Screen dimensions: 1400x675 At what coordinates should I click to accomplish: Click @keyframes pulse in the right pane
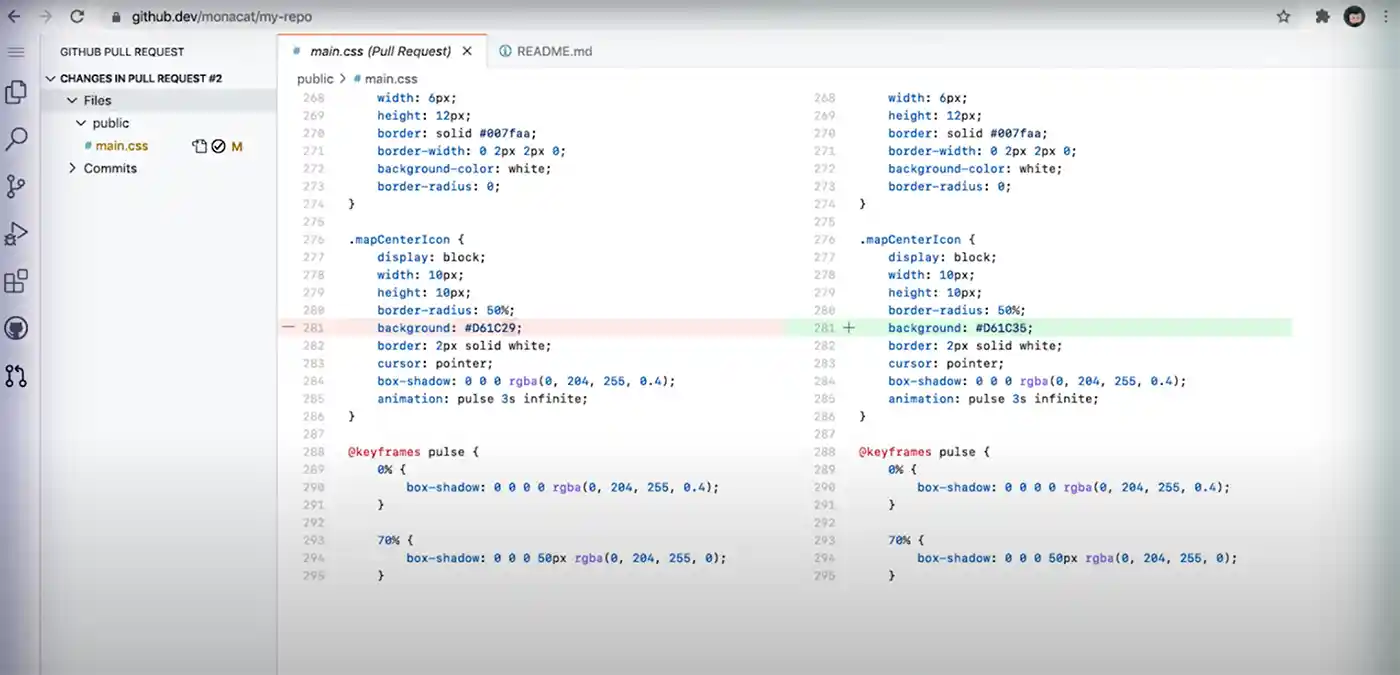point(917,452)
